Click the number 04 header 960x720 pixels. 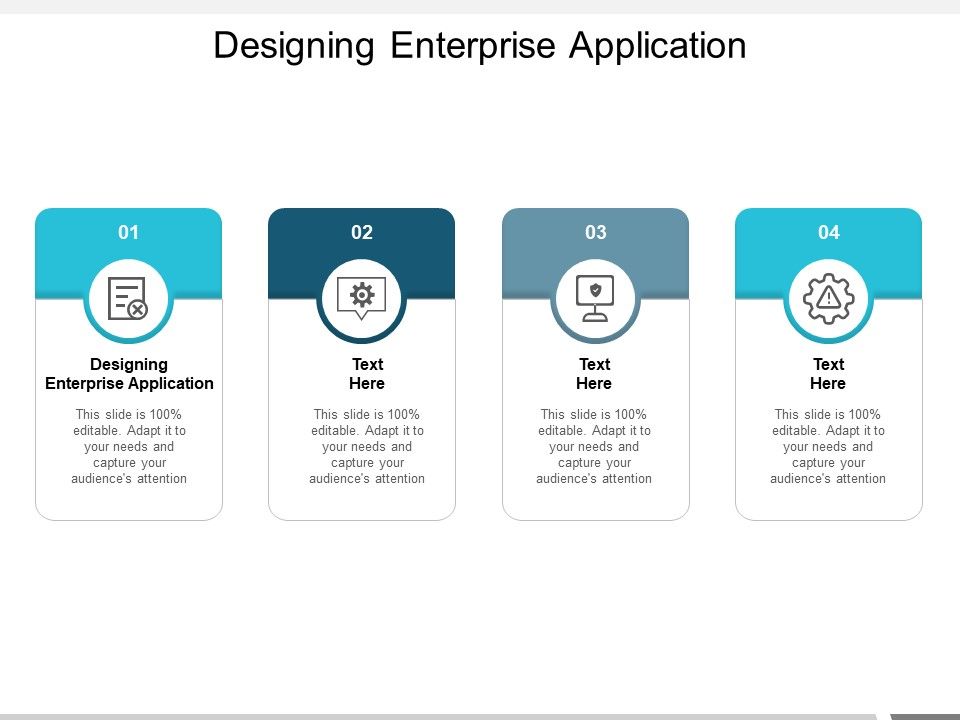[829, 232]
